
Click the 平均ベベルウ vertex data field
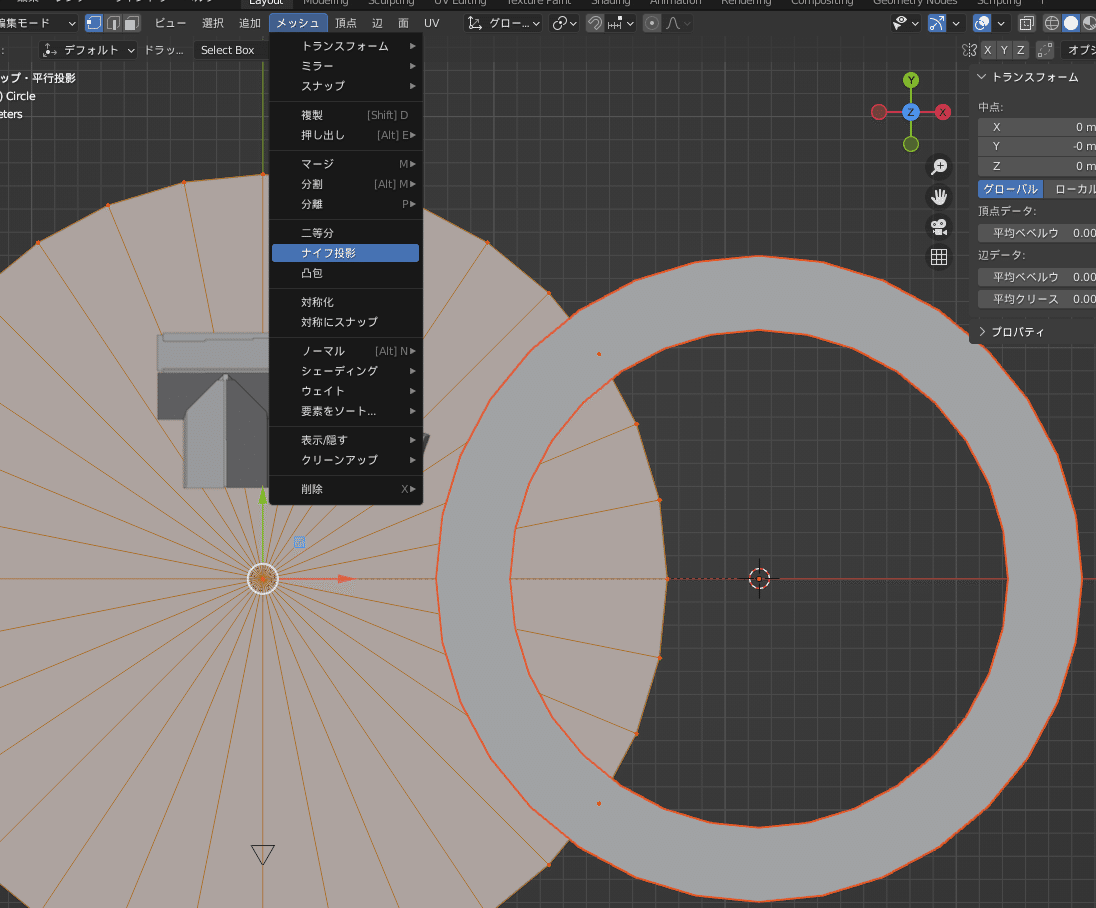(x=1037, y=233)
